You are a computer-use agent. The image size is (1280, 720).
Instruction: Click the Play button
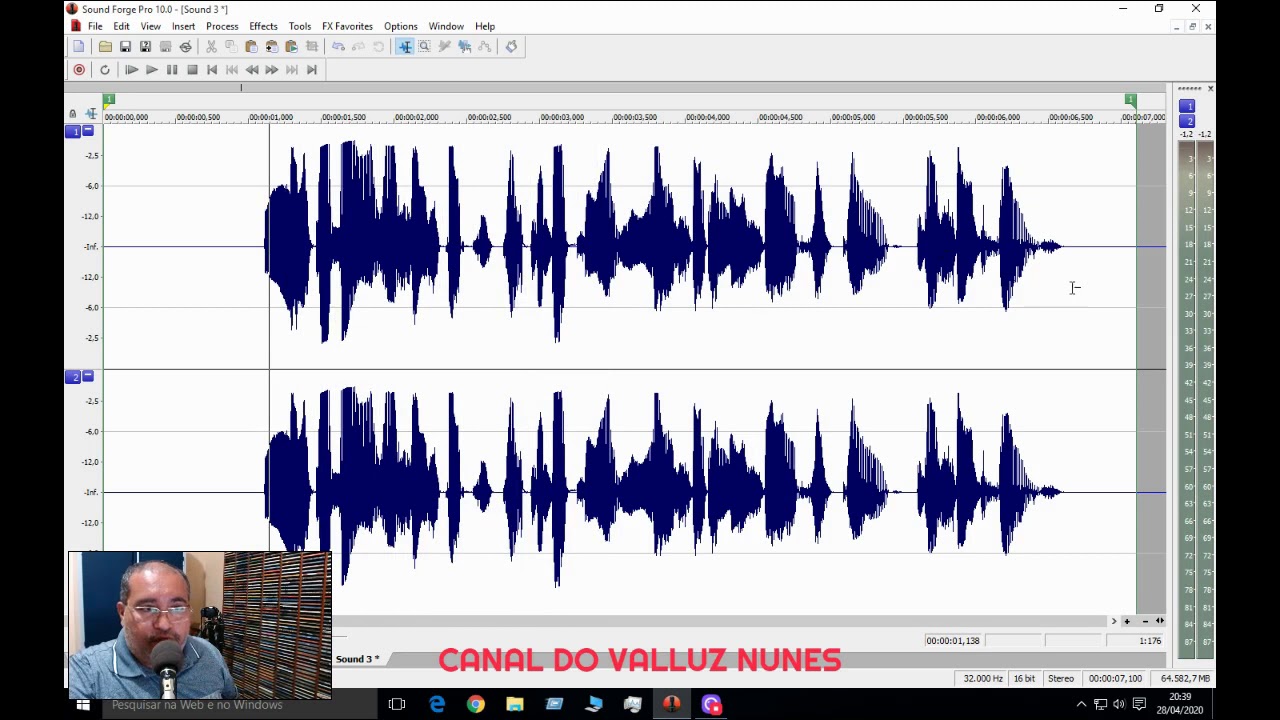pyautogui.click(x=151, y=70)
